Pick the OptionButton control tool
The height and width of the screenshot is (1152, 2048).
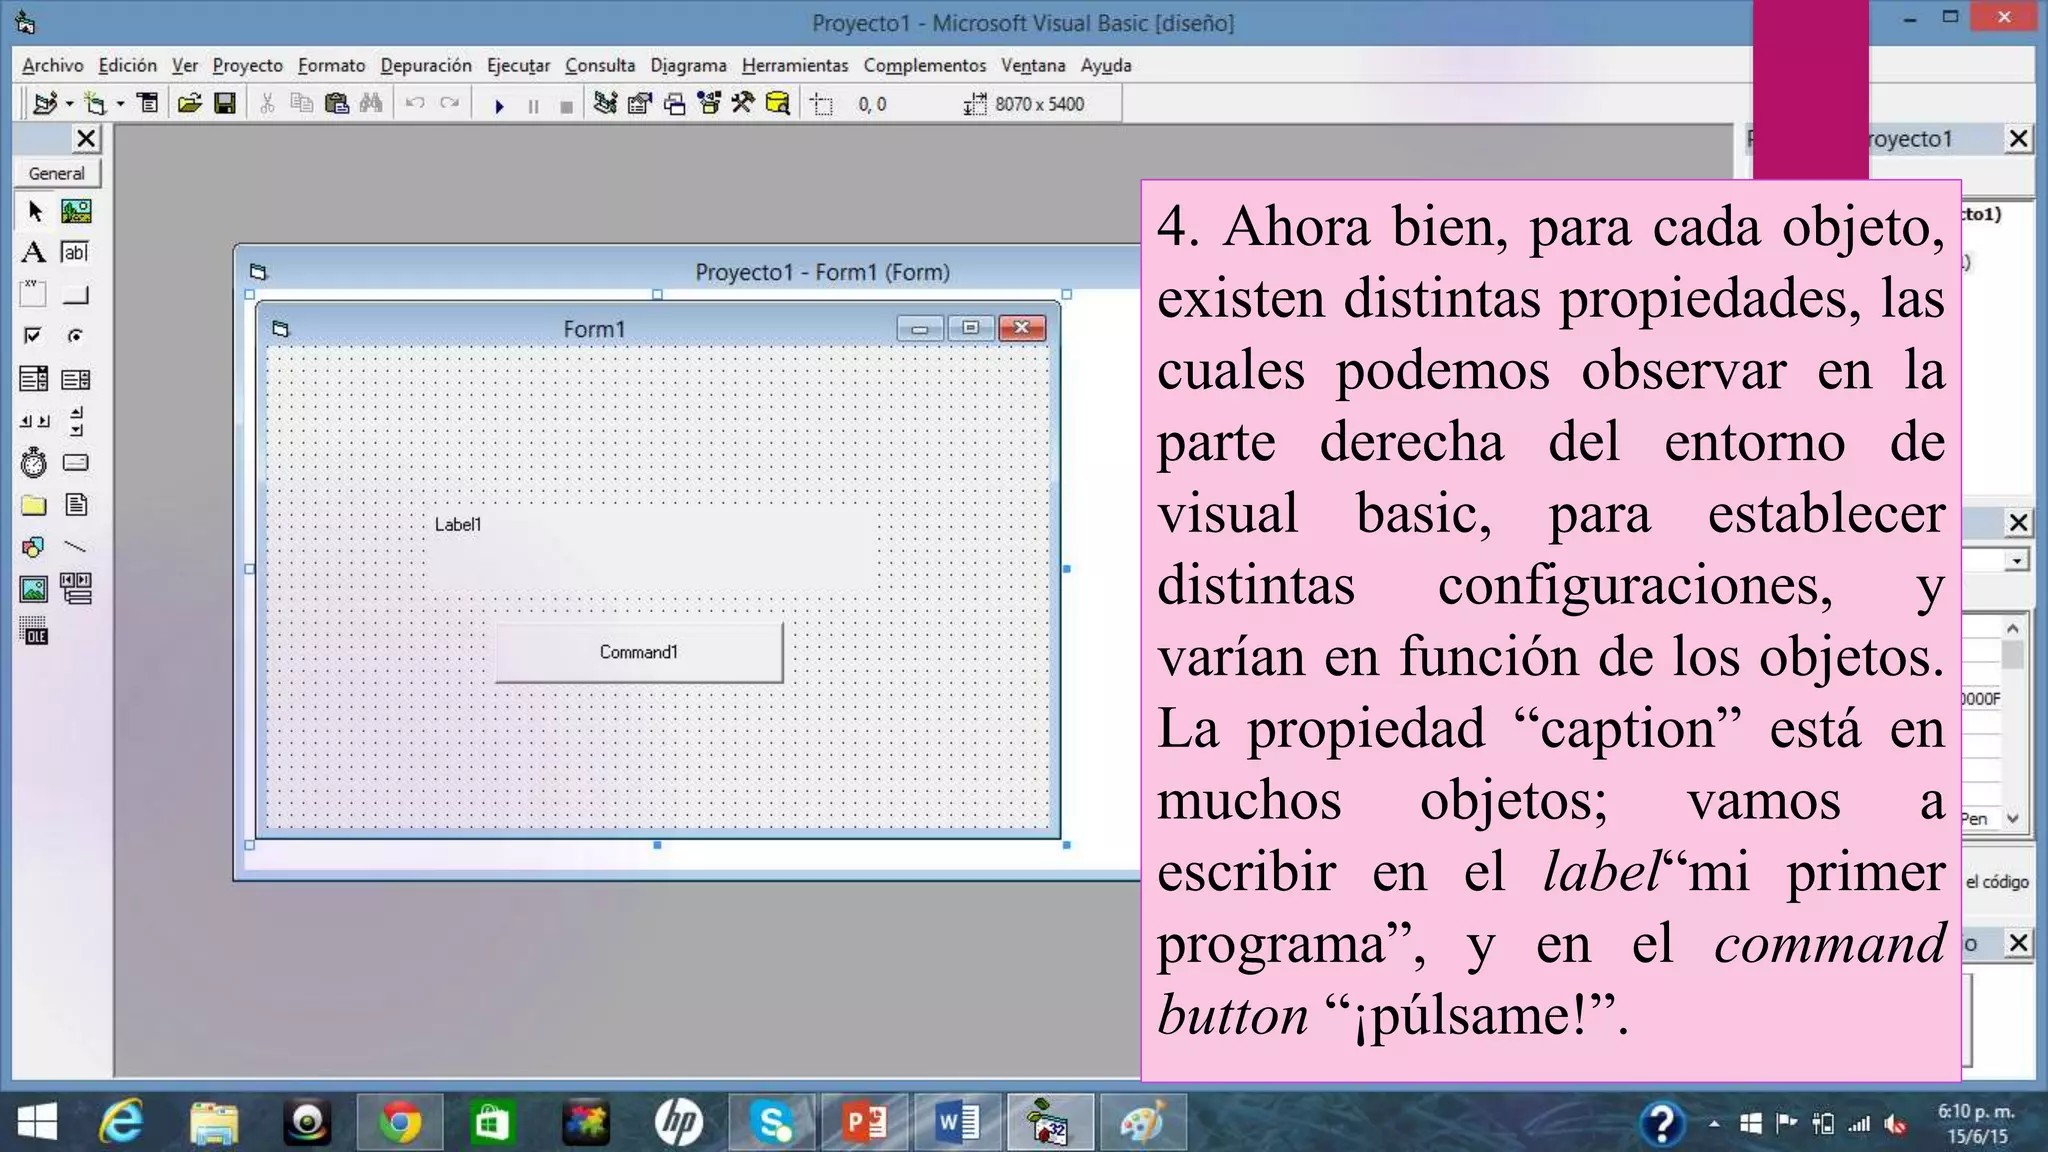coord(76,336)
